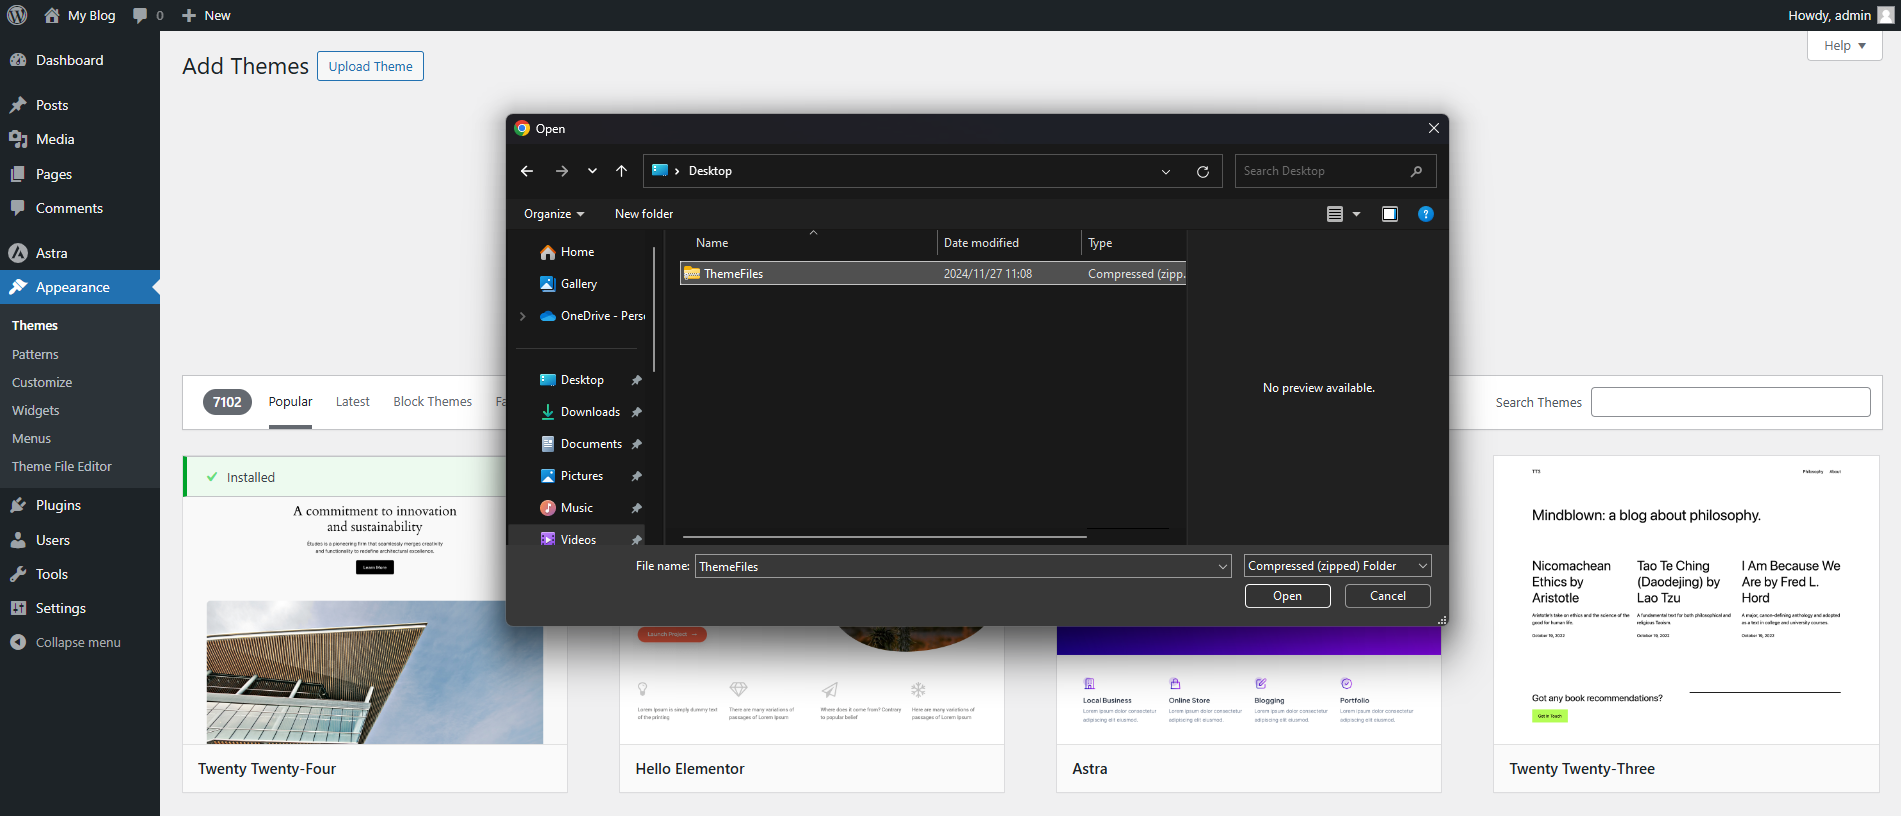The image size is (1901, 816).
Task: Open the view options dropdown arrow
Action: (1356, 214)
